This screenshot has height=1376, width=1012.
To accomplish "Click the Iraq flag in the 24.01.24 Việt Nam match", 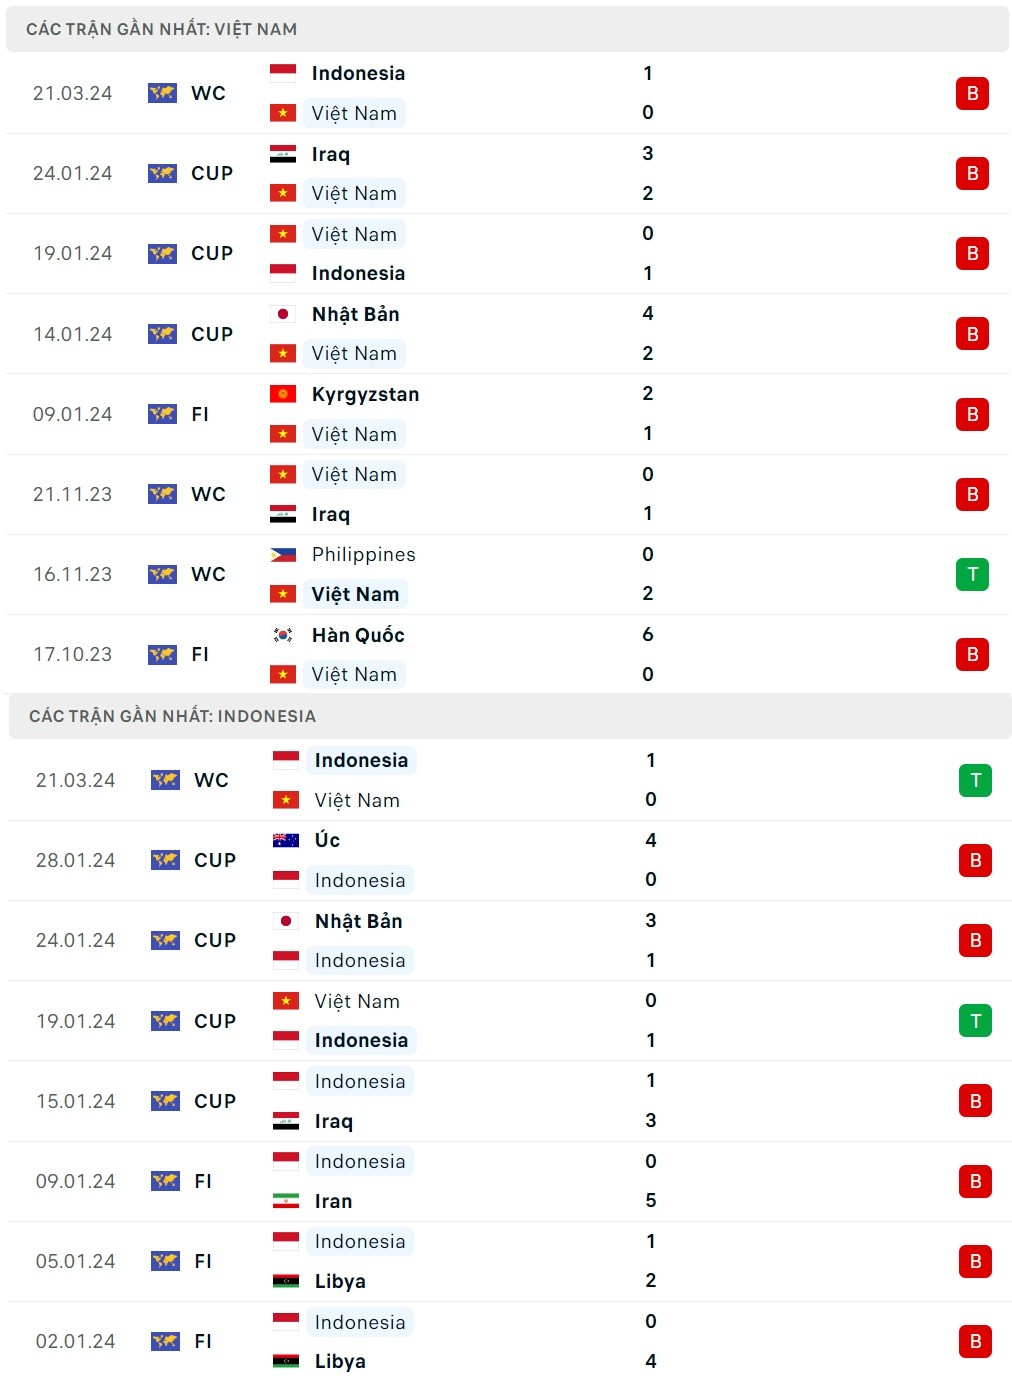I will pyautogui.click(x=283, y=154).
